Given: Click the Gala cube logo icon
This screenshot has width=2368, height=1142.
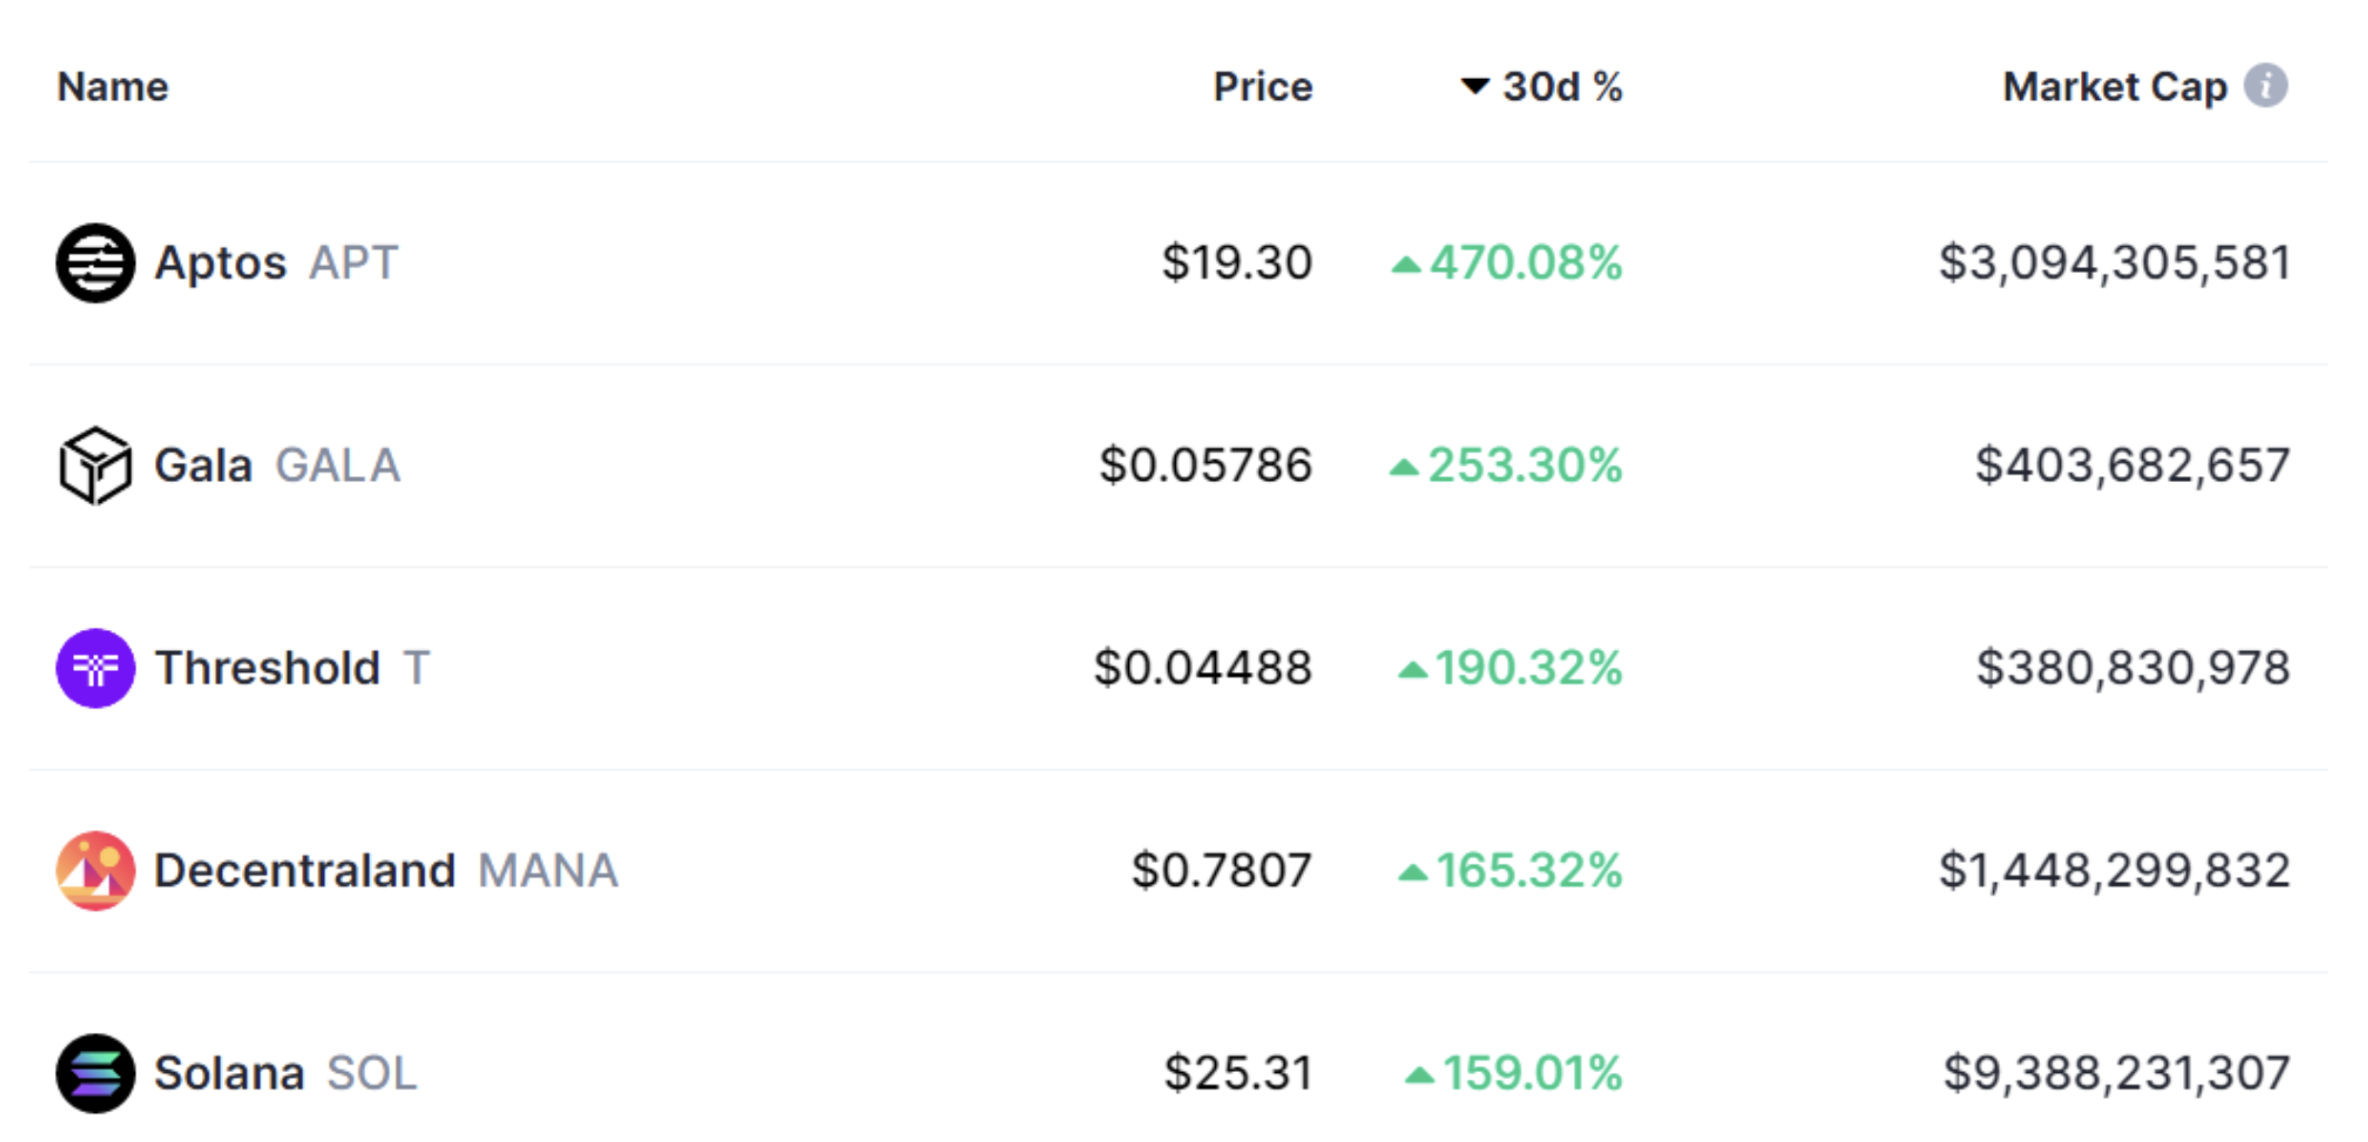Looking at the screenshot, I should click(x=95, y=466).
